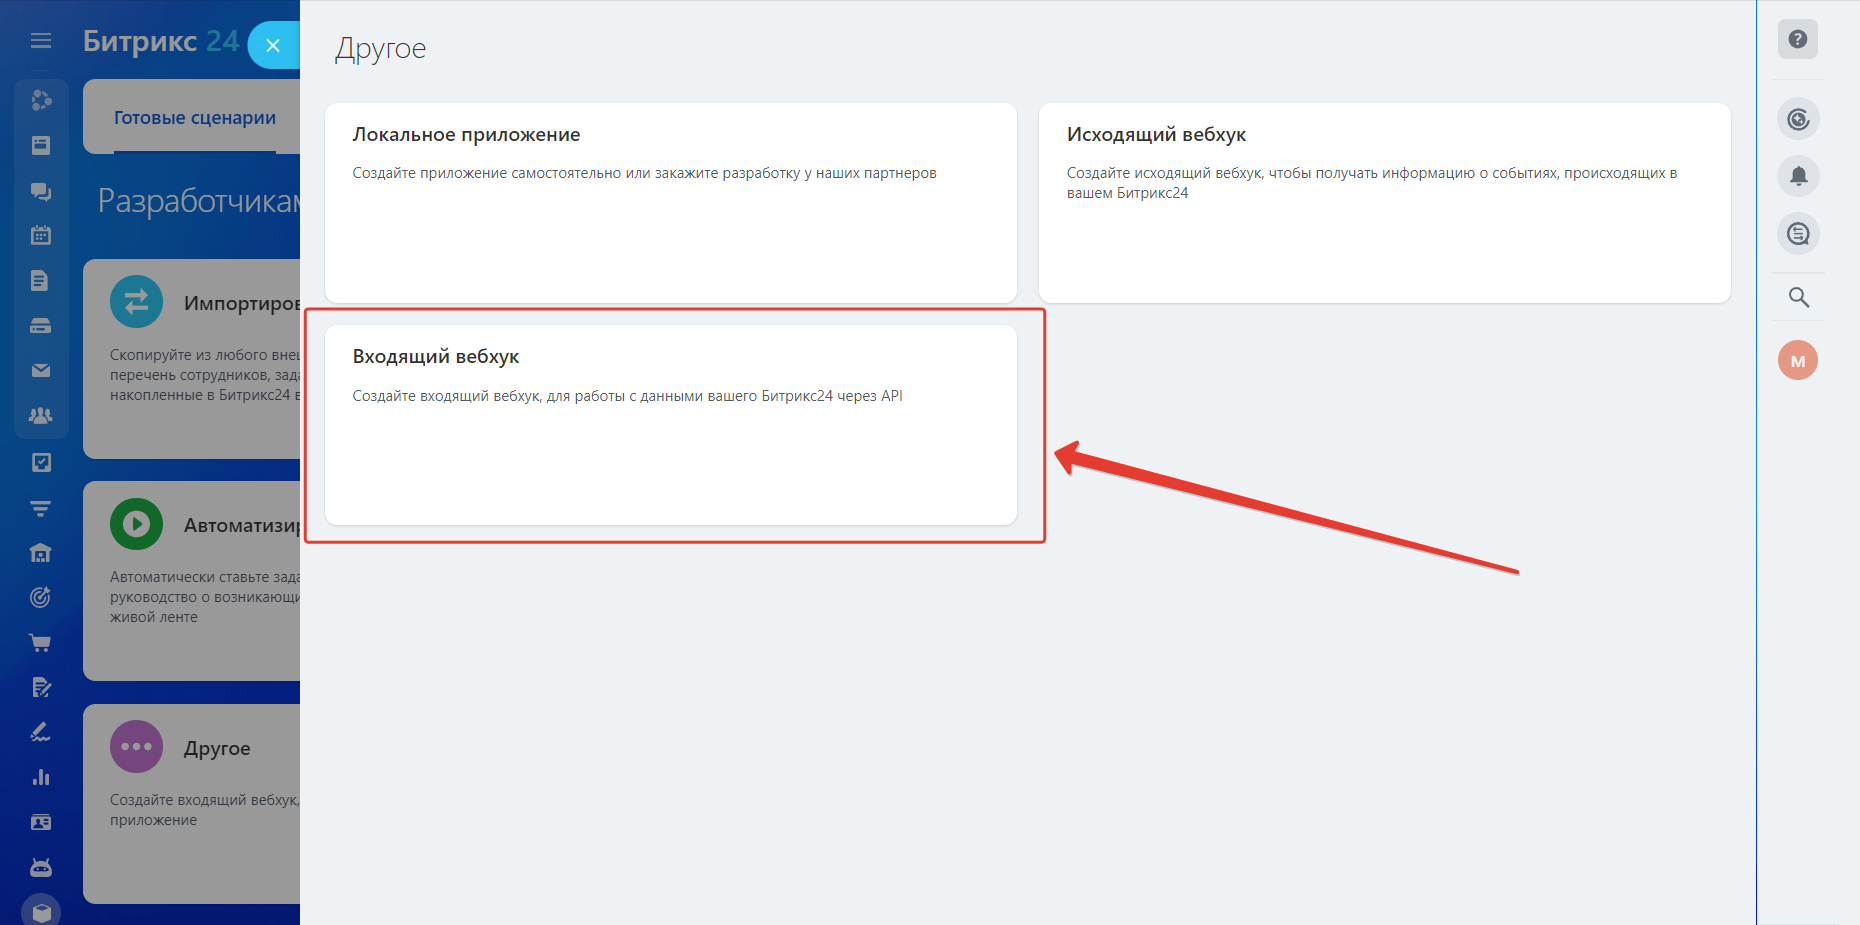Open the hamburger menu in the sidebar
1860x925 pixels.
41,41
